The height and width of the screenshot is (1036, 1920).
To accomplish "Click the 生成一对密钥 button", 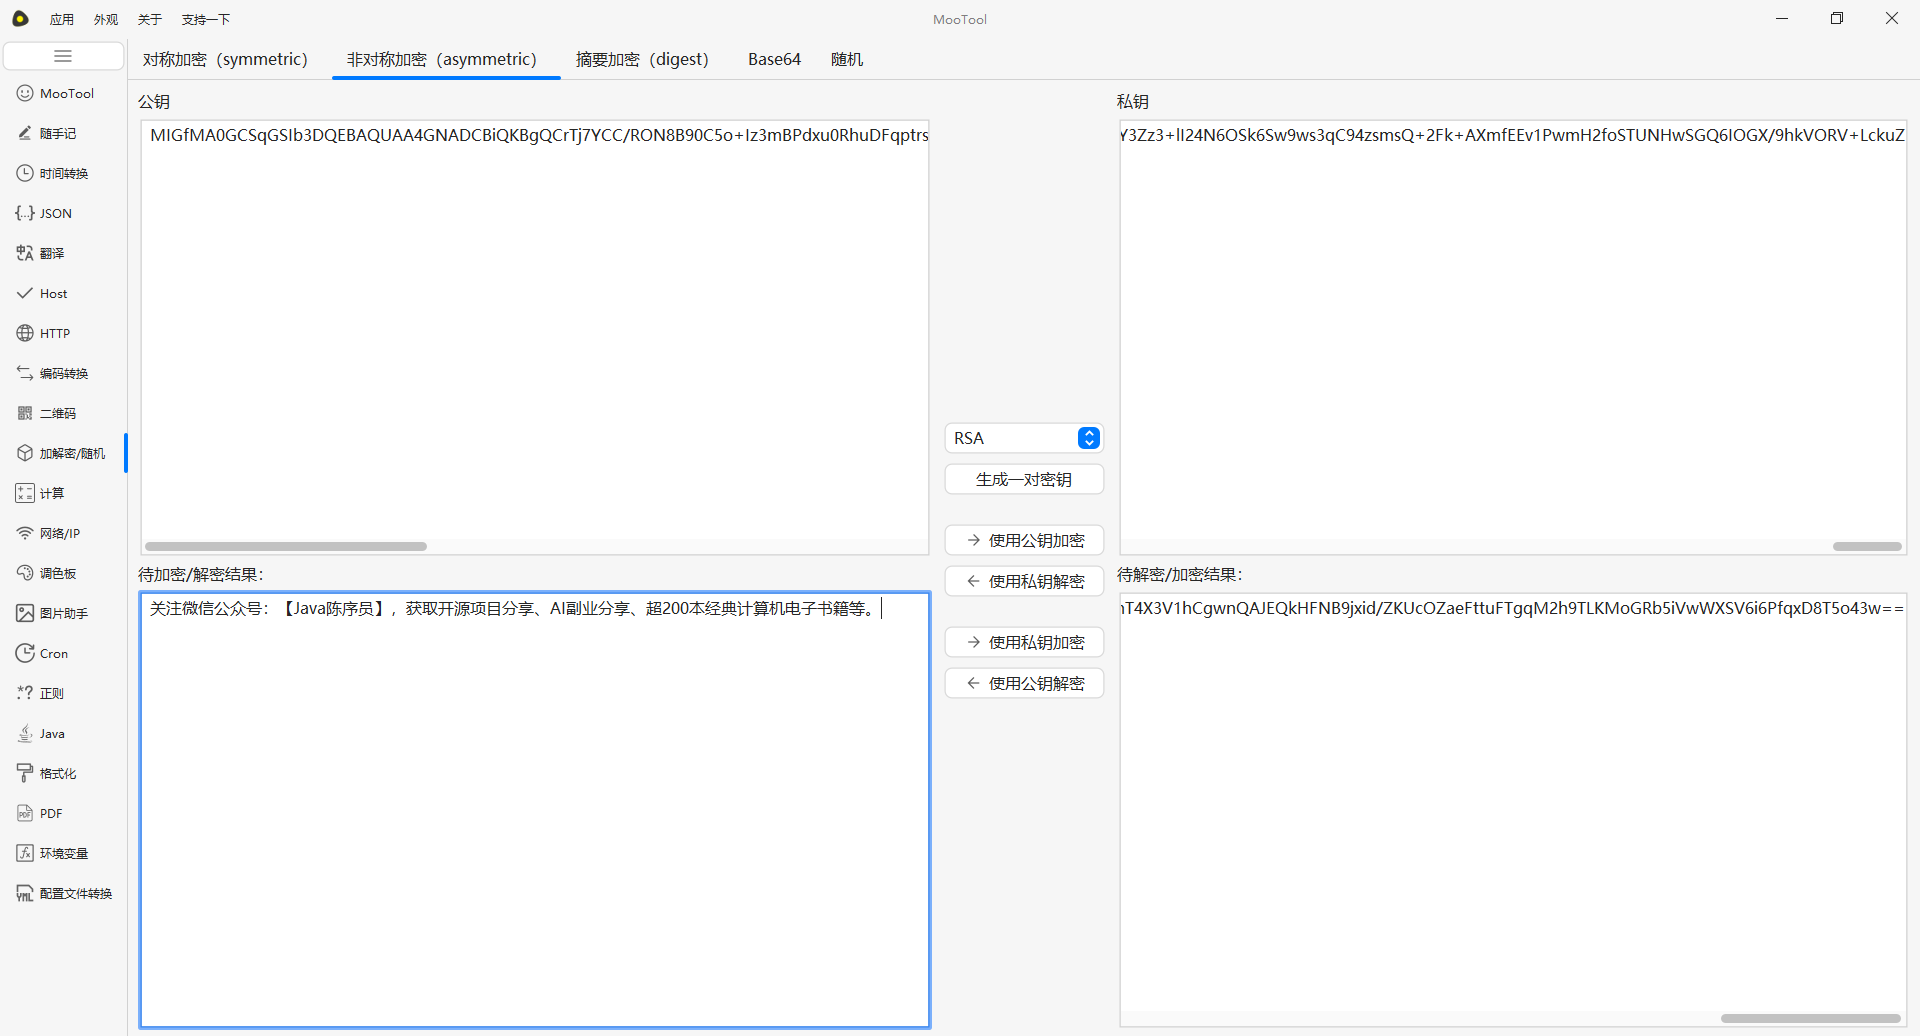I will (x=1023, y=479).
